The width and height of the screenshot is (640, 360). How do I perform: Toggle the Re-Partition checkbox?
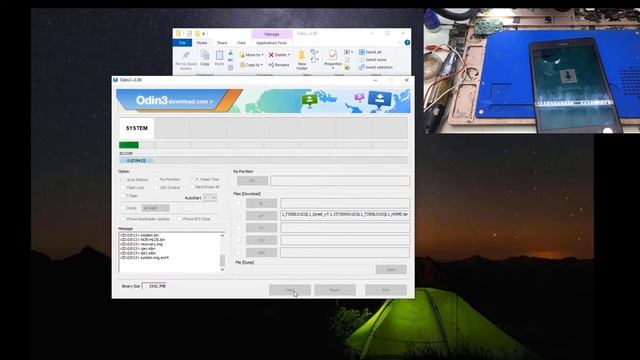(156, 180)
